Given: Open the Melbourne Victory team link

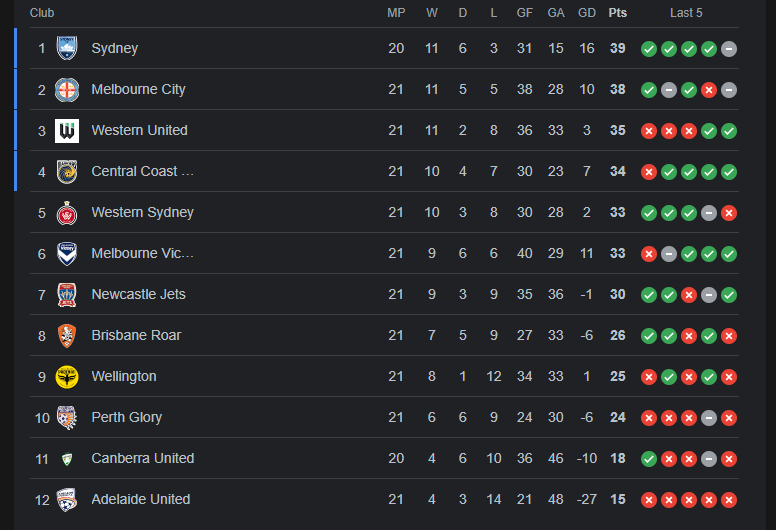Looking at the screenshot, I should click(142, 253).
